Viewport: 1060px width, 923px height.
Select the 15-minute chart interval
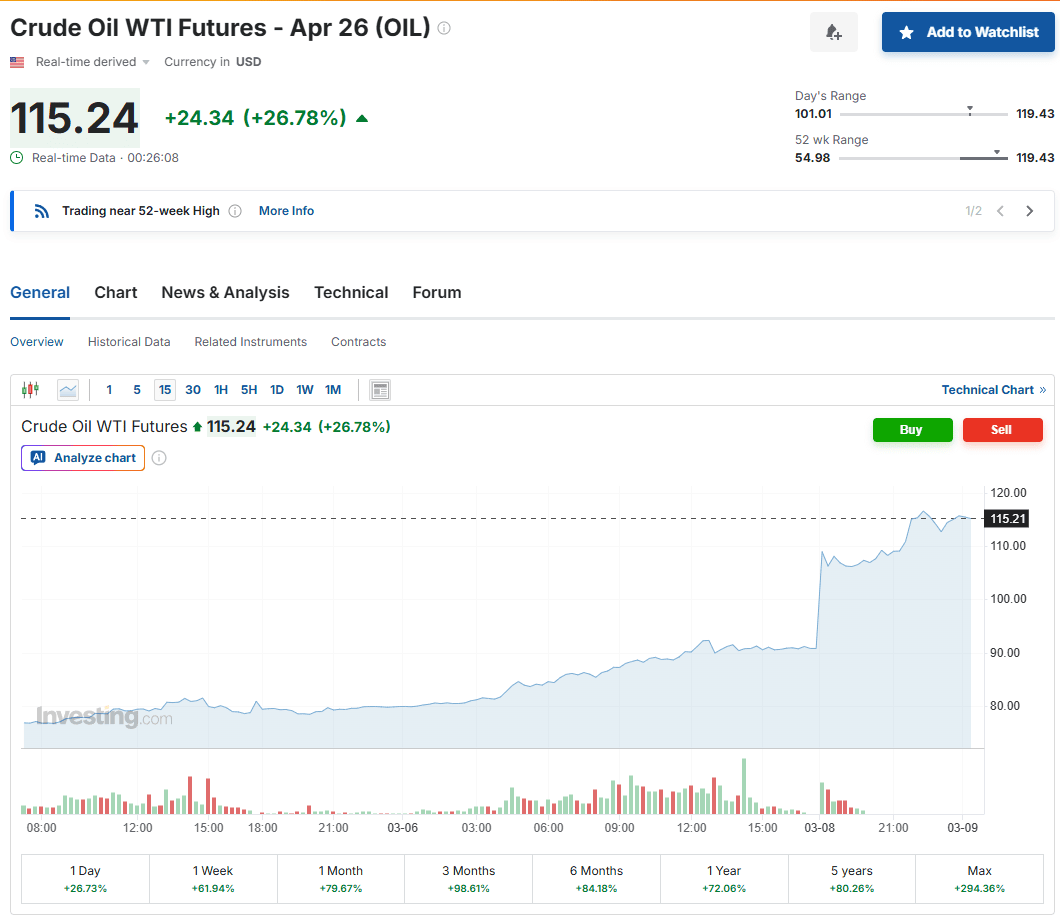point(165,390)
